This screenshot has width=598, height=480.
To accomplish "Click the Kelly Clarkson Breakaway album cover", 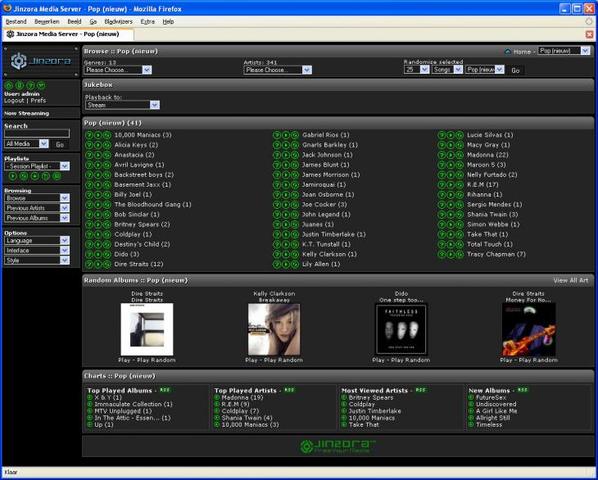I will (x=274, y=329).
